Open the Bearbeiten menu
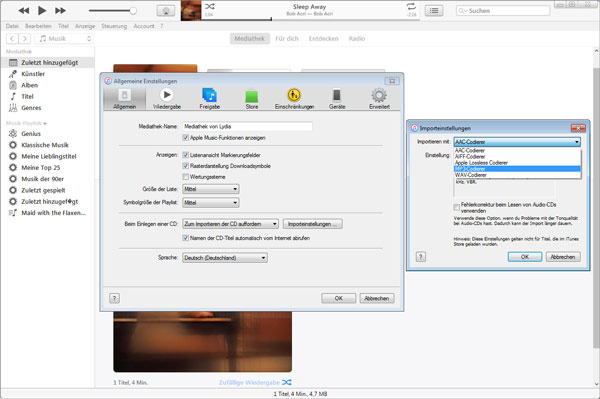The height and width of the screenshot is (399, 600). coord(38,26)
